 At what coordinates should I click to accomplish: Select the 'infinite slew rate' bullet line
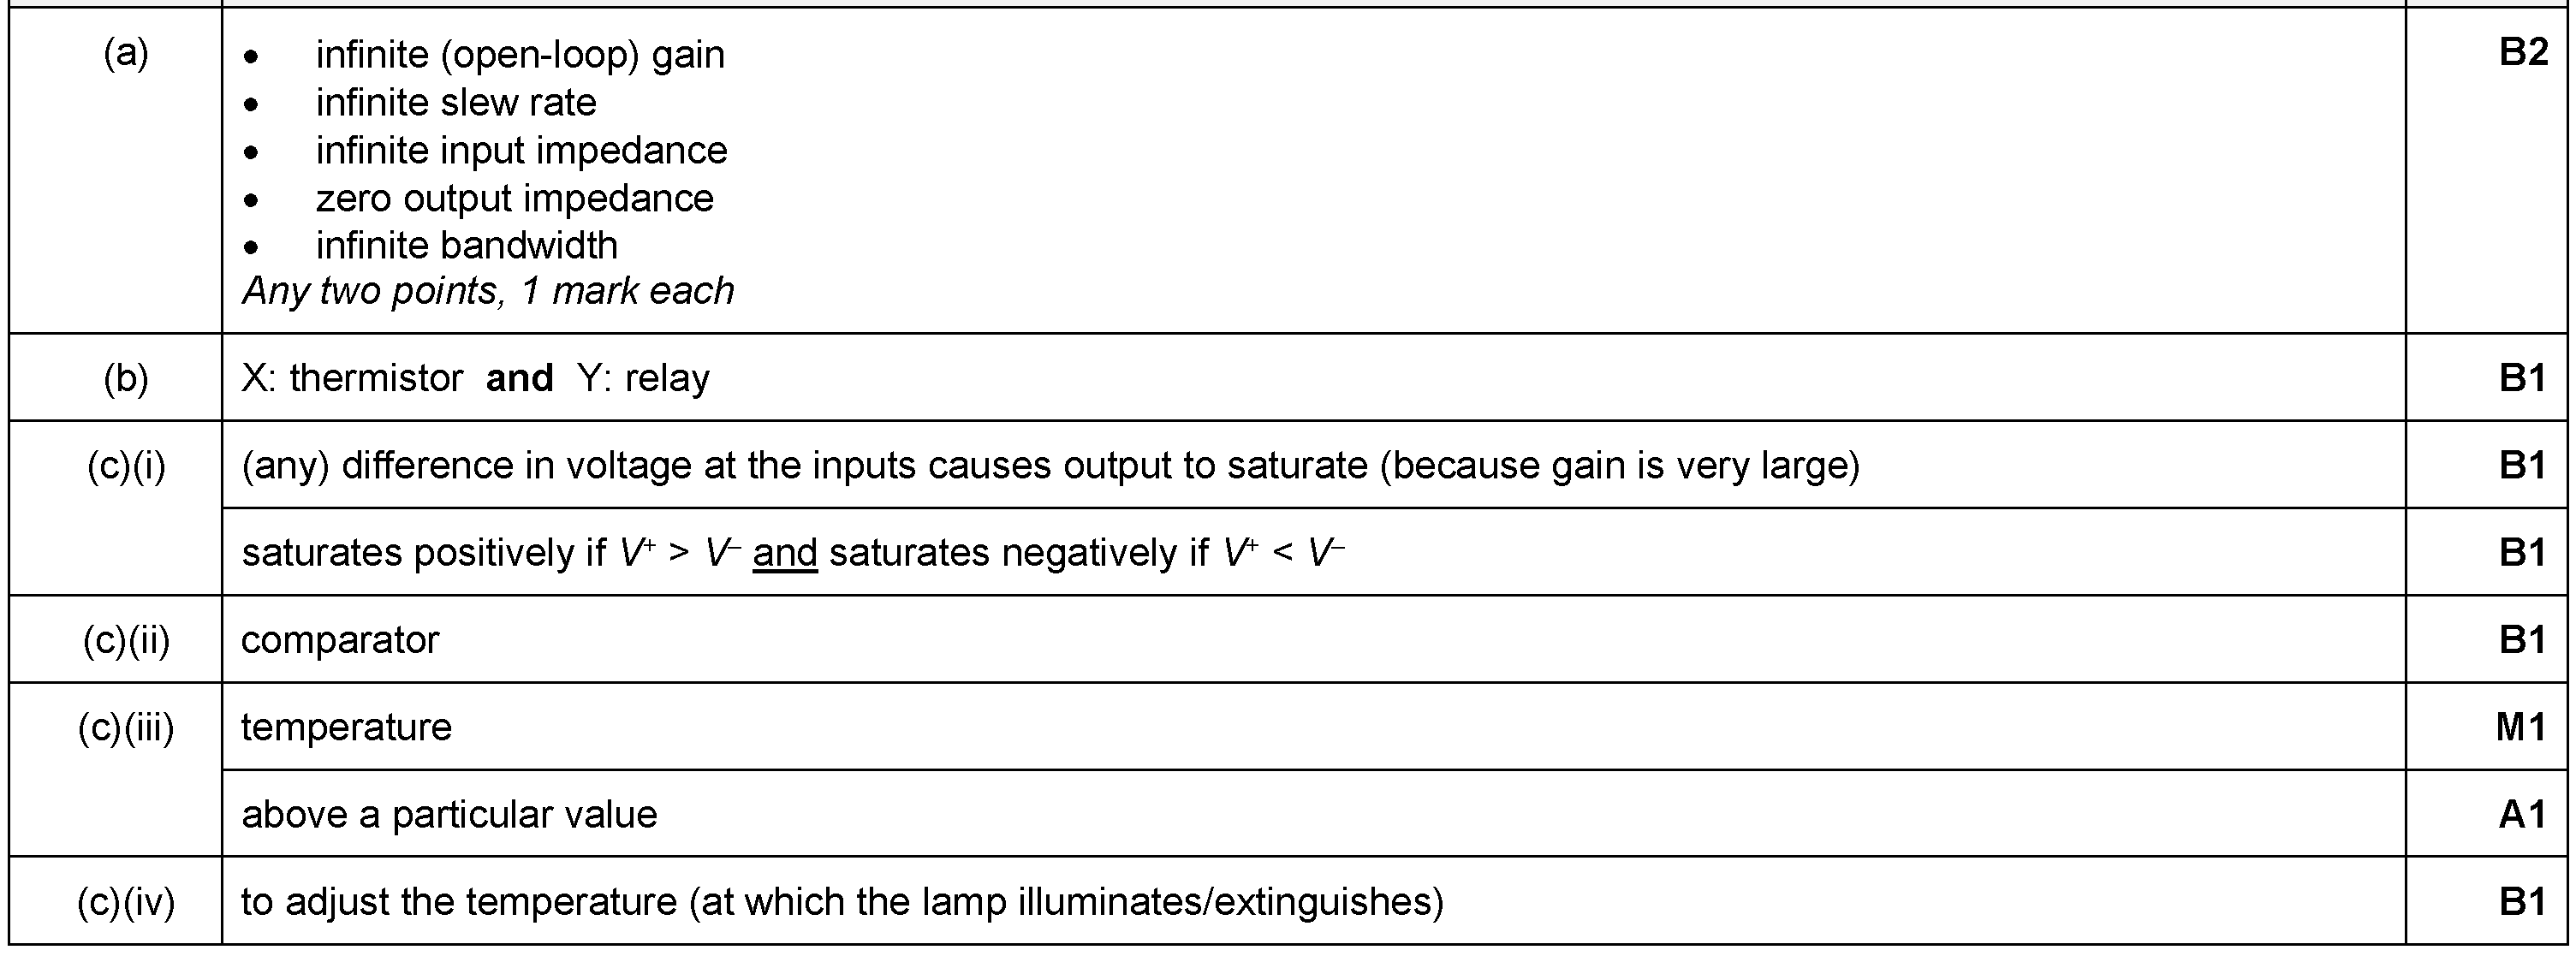[456, 102]
